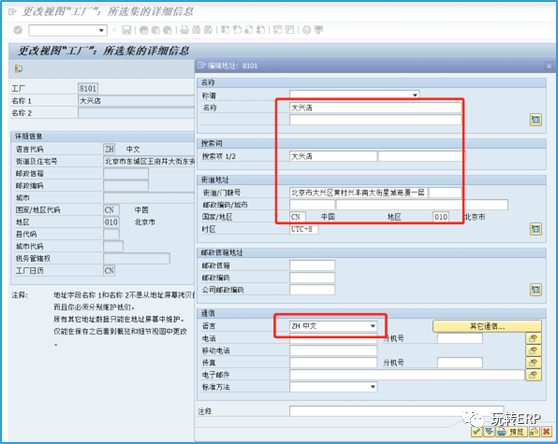The image size is (558, 444).
Task: Click the Find binoculars icon
Action: coord(196,30)
